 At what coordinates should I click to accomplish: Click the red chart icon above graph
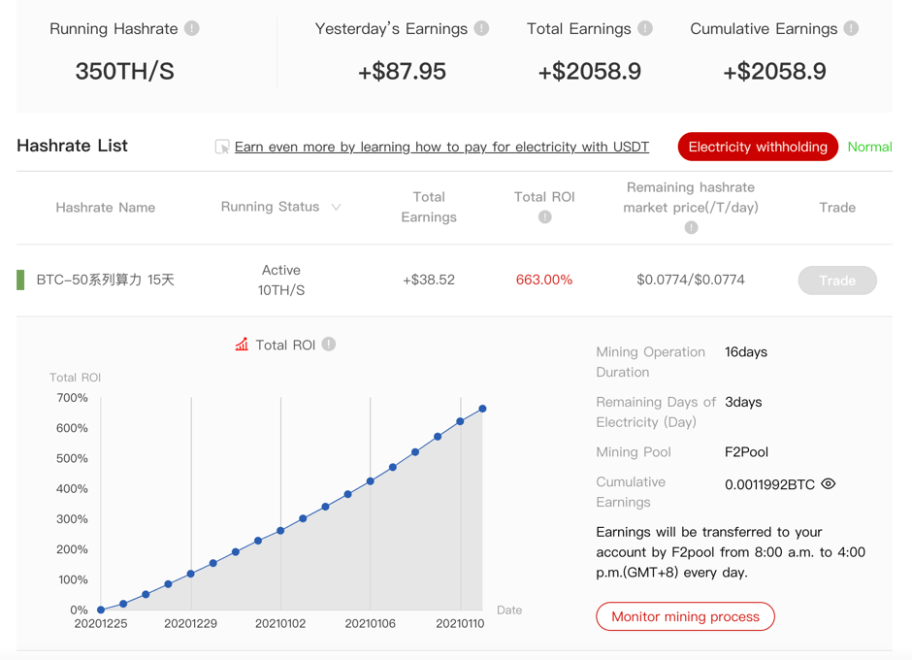(x=242, y=345)
